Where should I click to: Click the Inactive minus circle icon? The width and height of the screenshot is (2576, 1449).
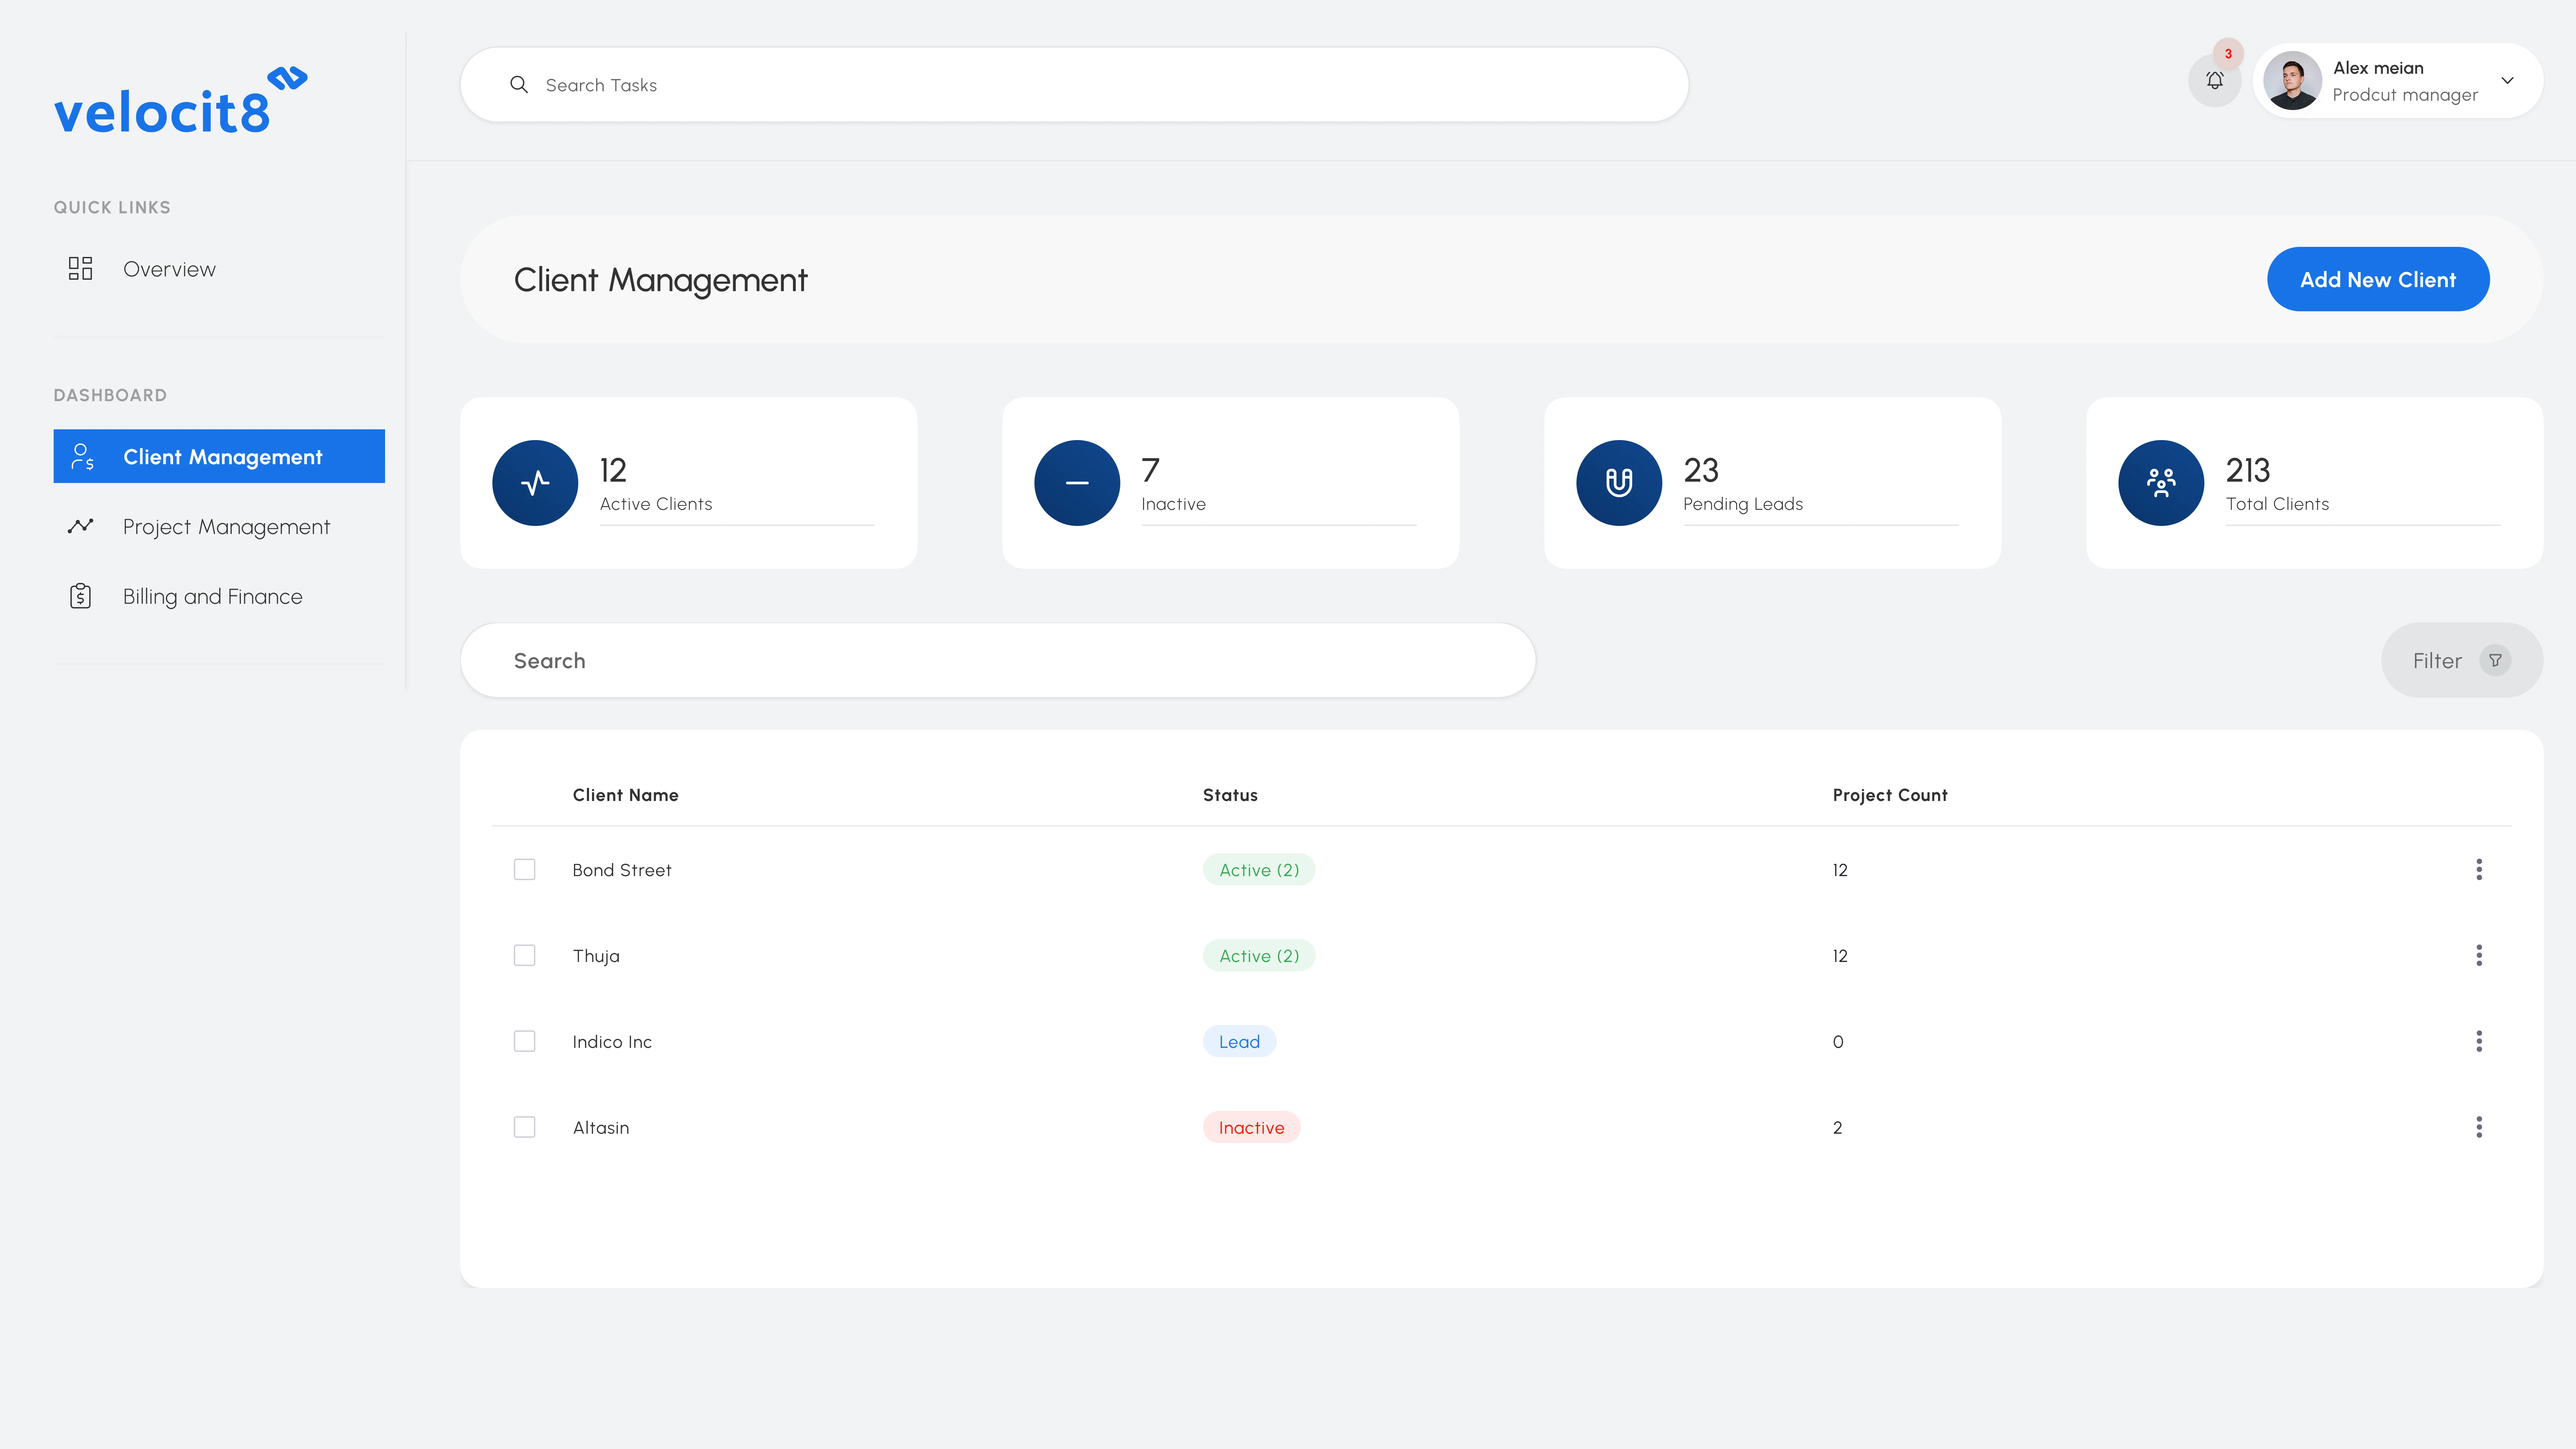(x=1077, y=483)
